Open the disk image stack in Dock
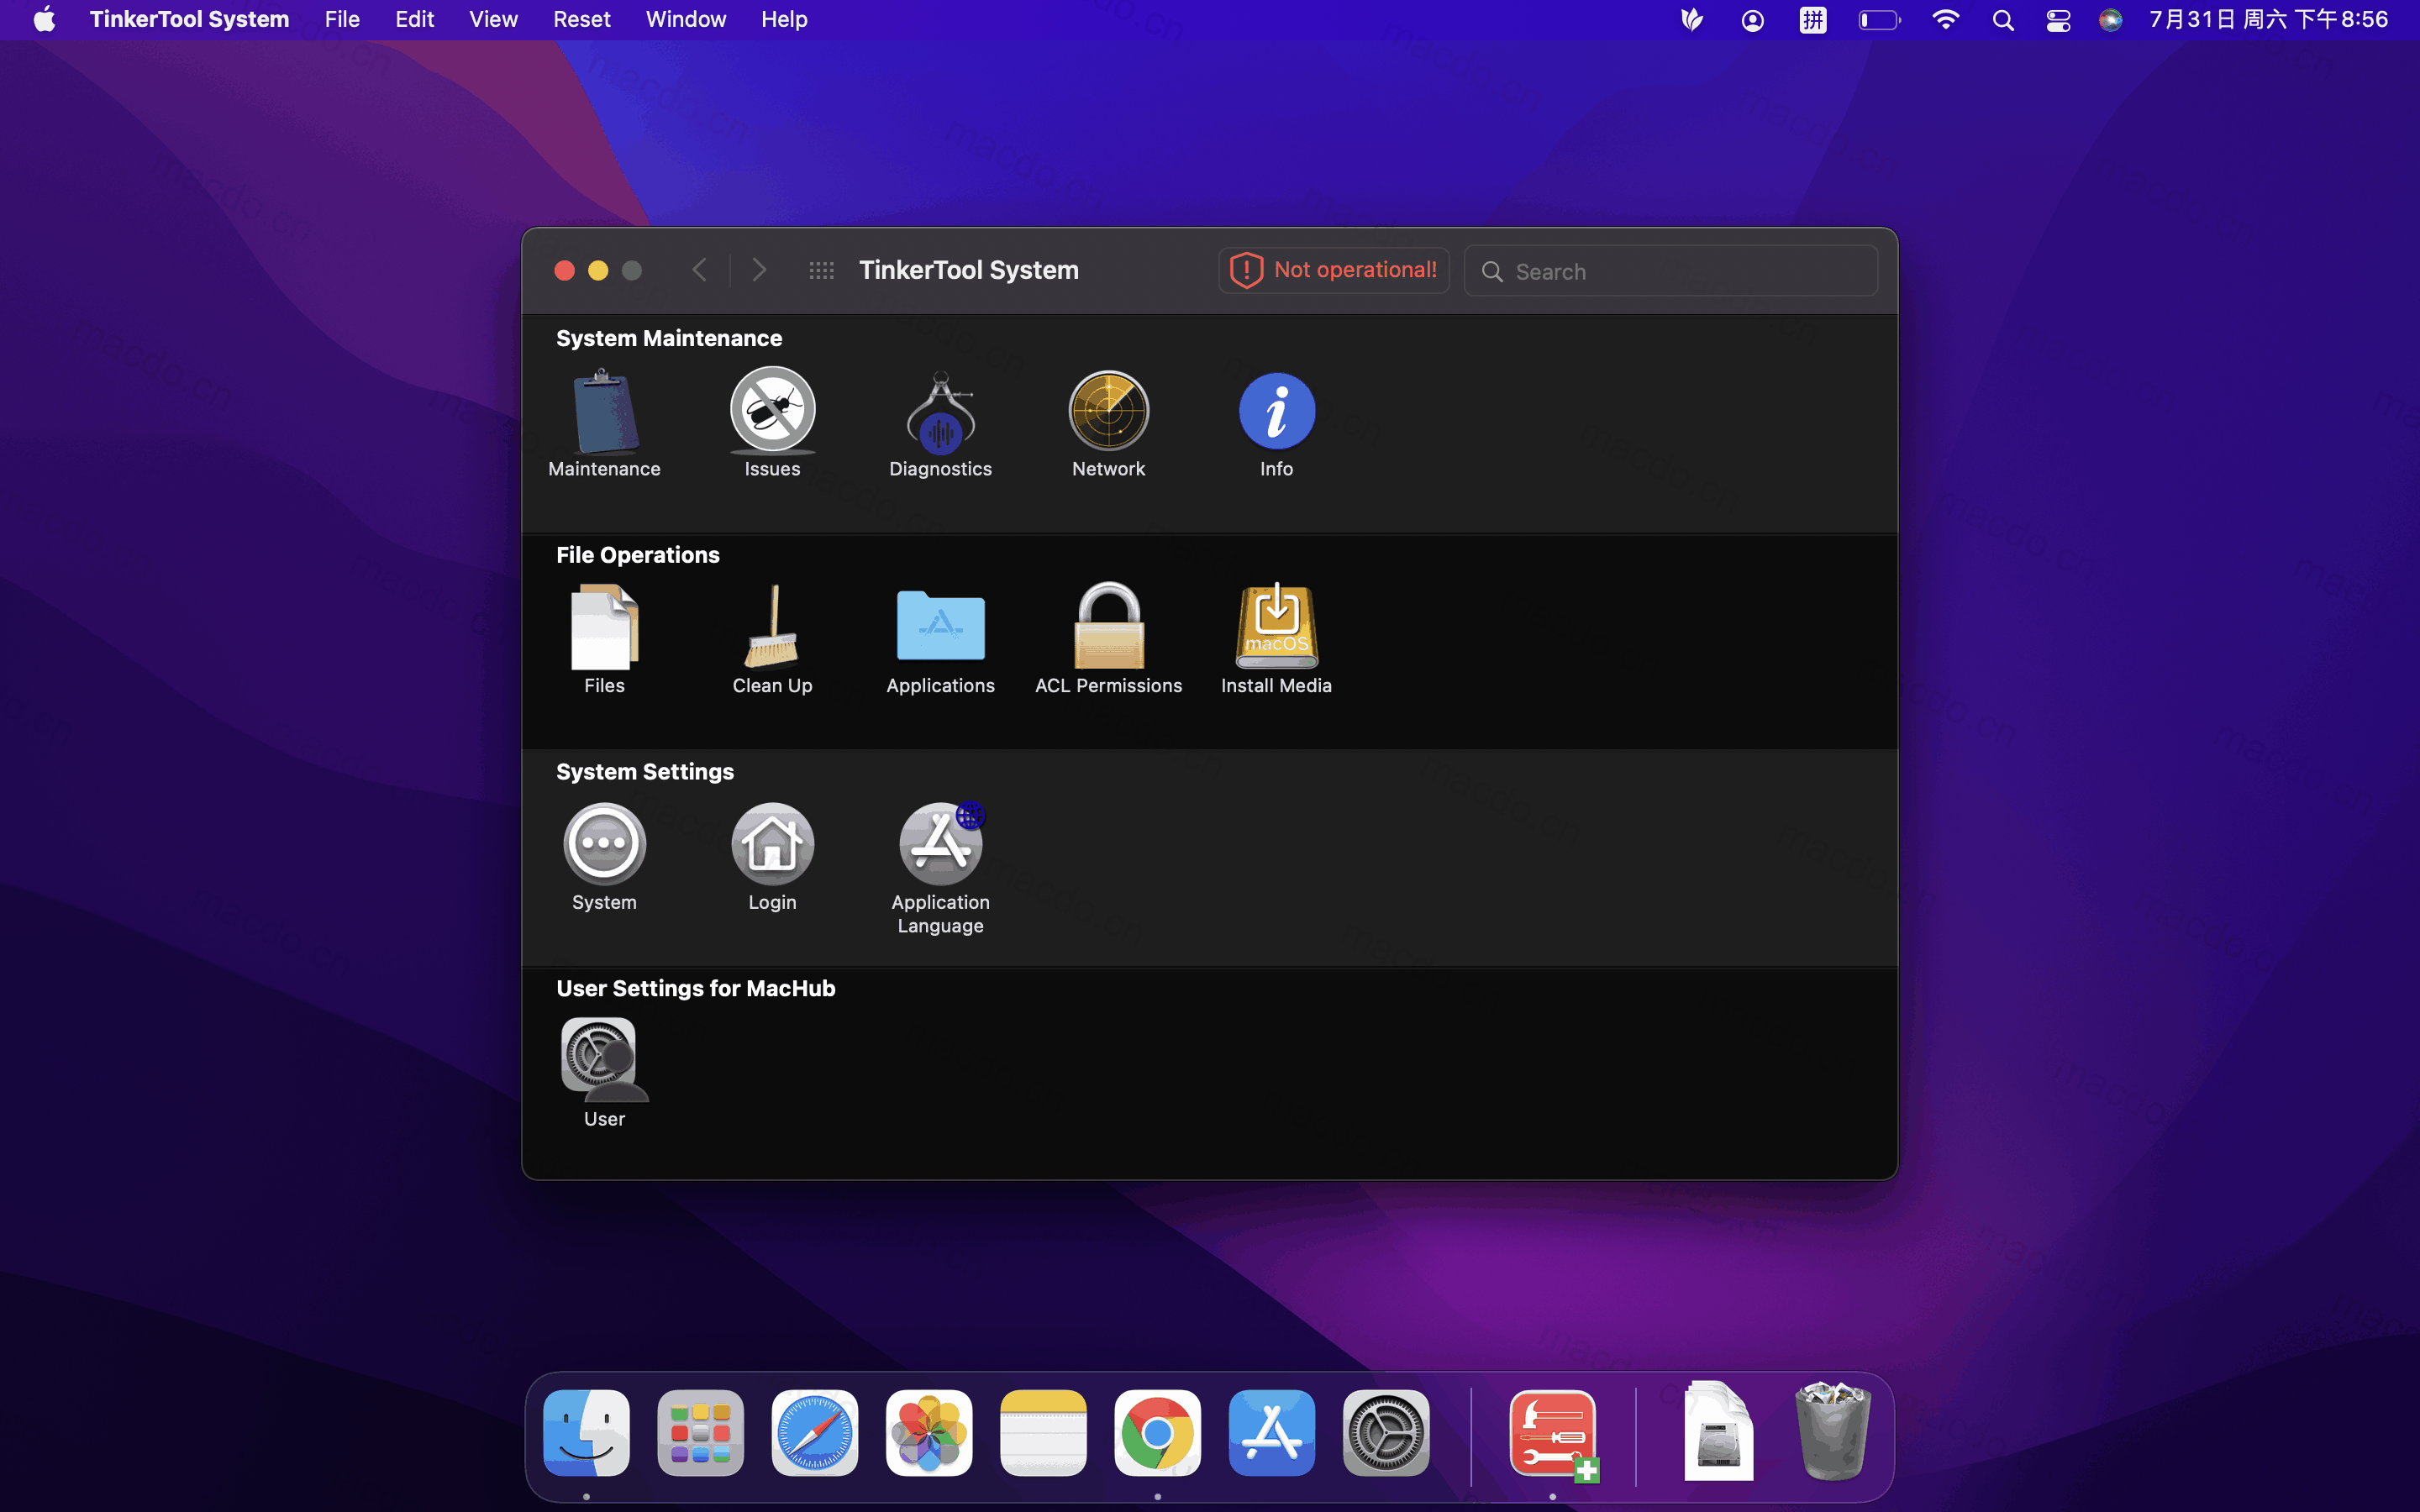This screenshot has width=2420, height=1512. tap(1718, 1430)
